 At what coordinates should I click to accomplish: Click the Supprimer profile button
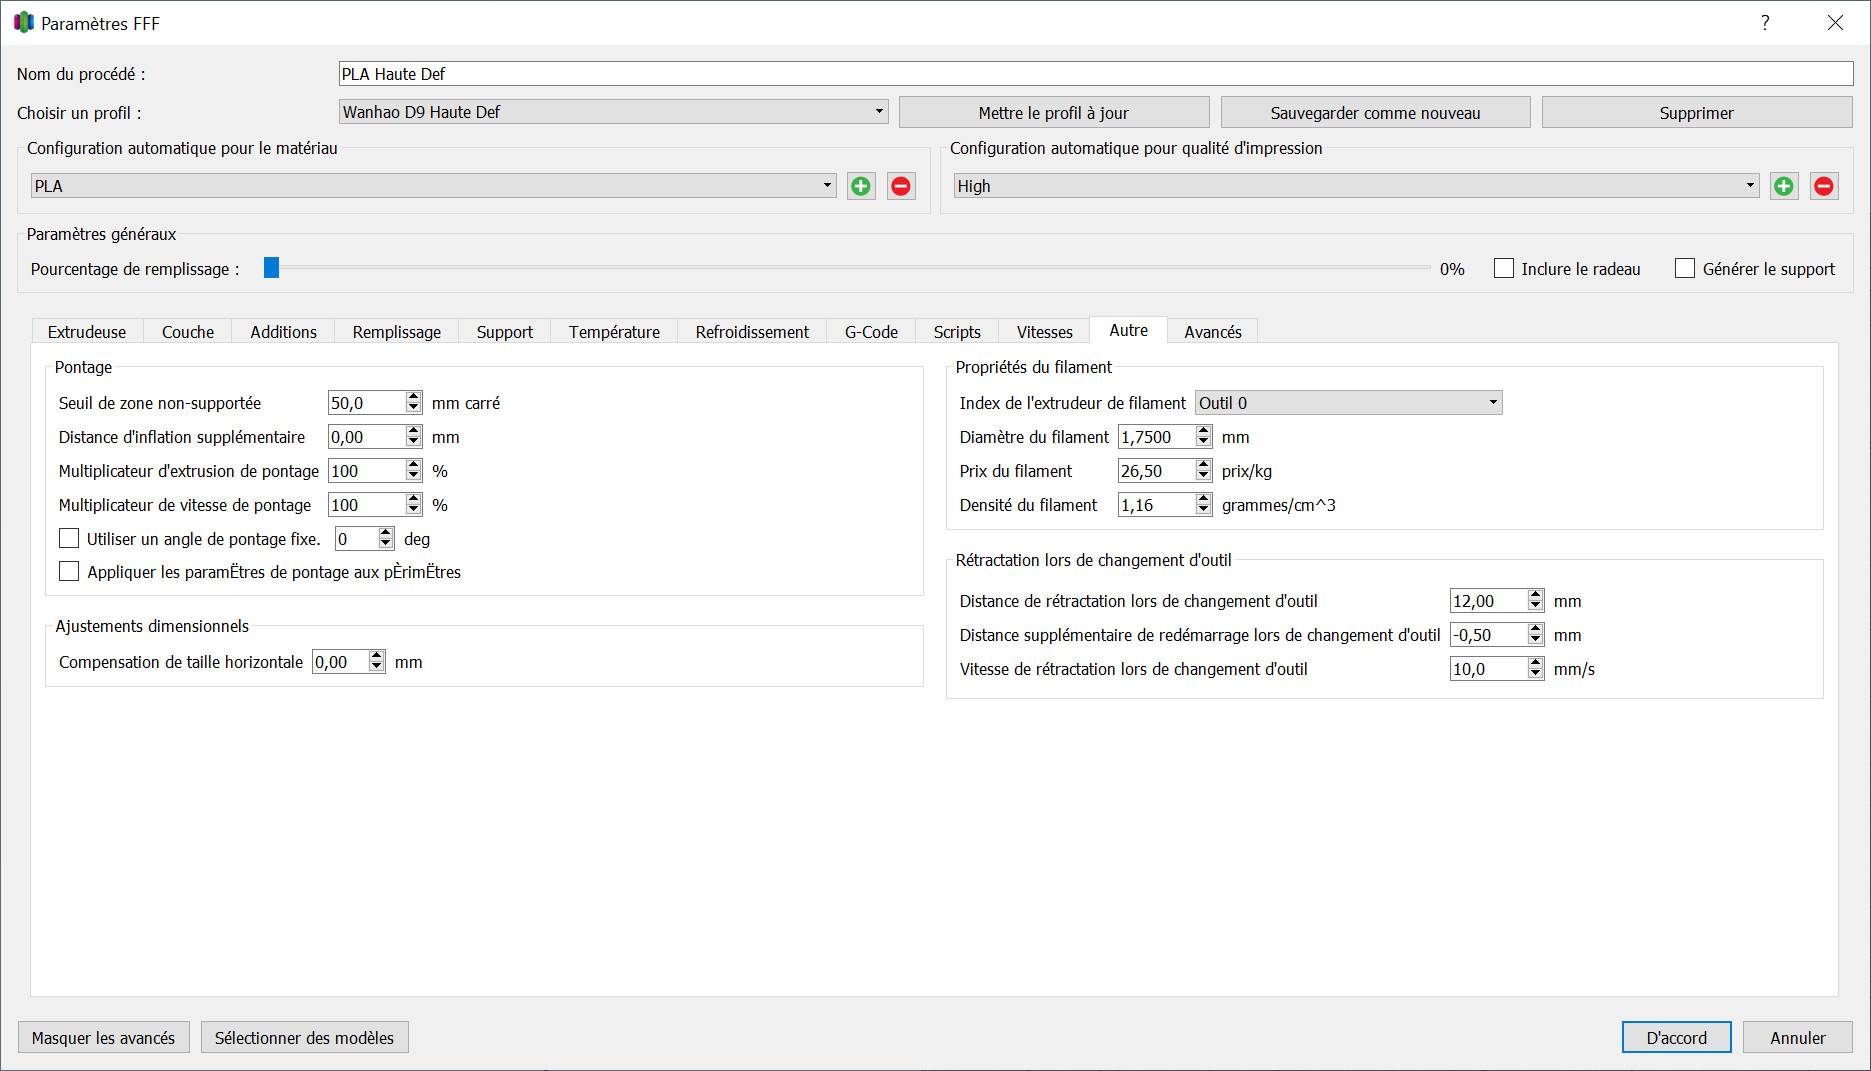coord(1697,113)
